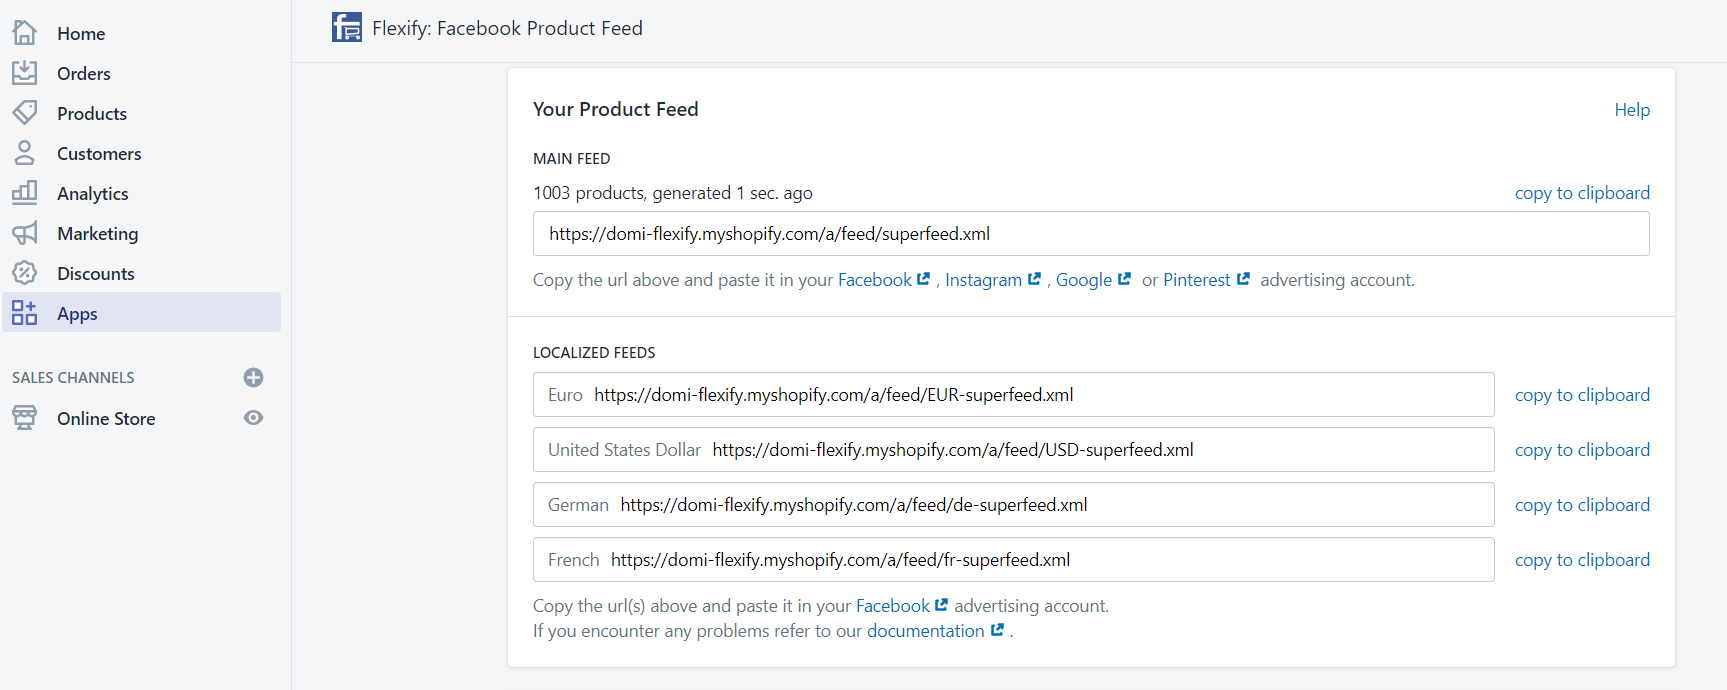Click the German feed URL field
Viewport: 1727px width, 690px height.
click(1013, 505)
